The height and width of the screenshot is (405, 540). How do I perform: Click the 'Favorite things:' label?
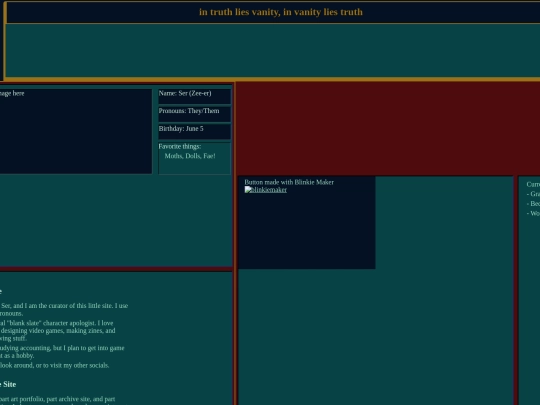click(x=180, y=146)
